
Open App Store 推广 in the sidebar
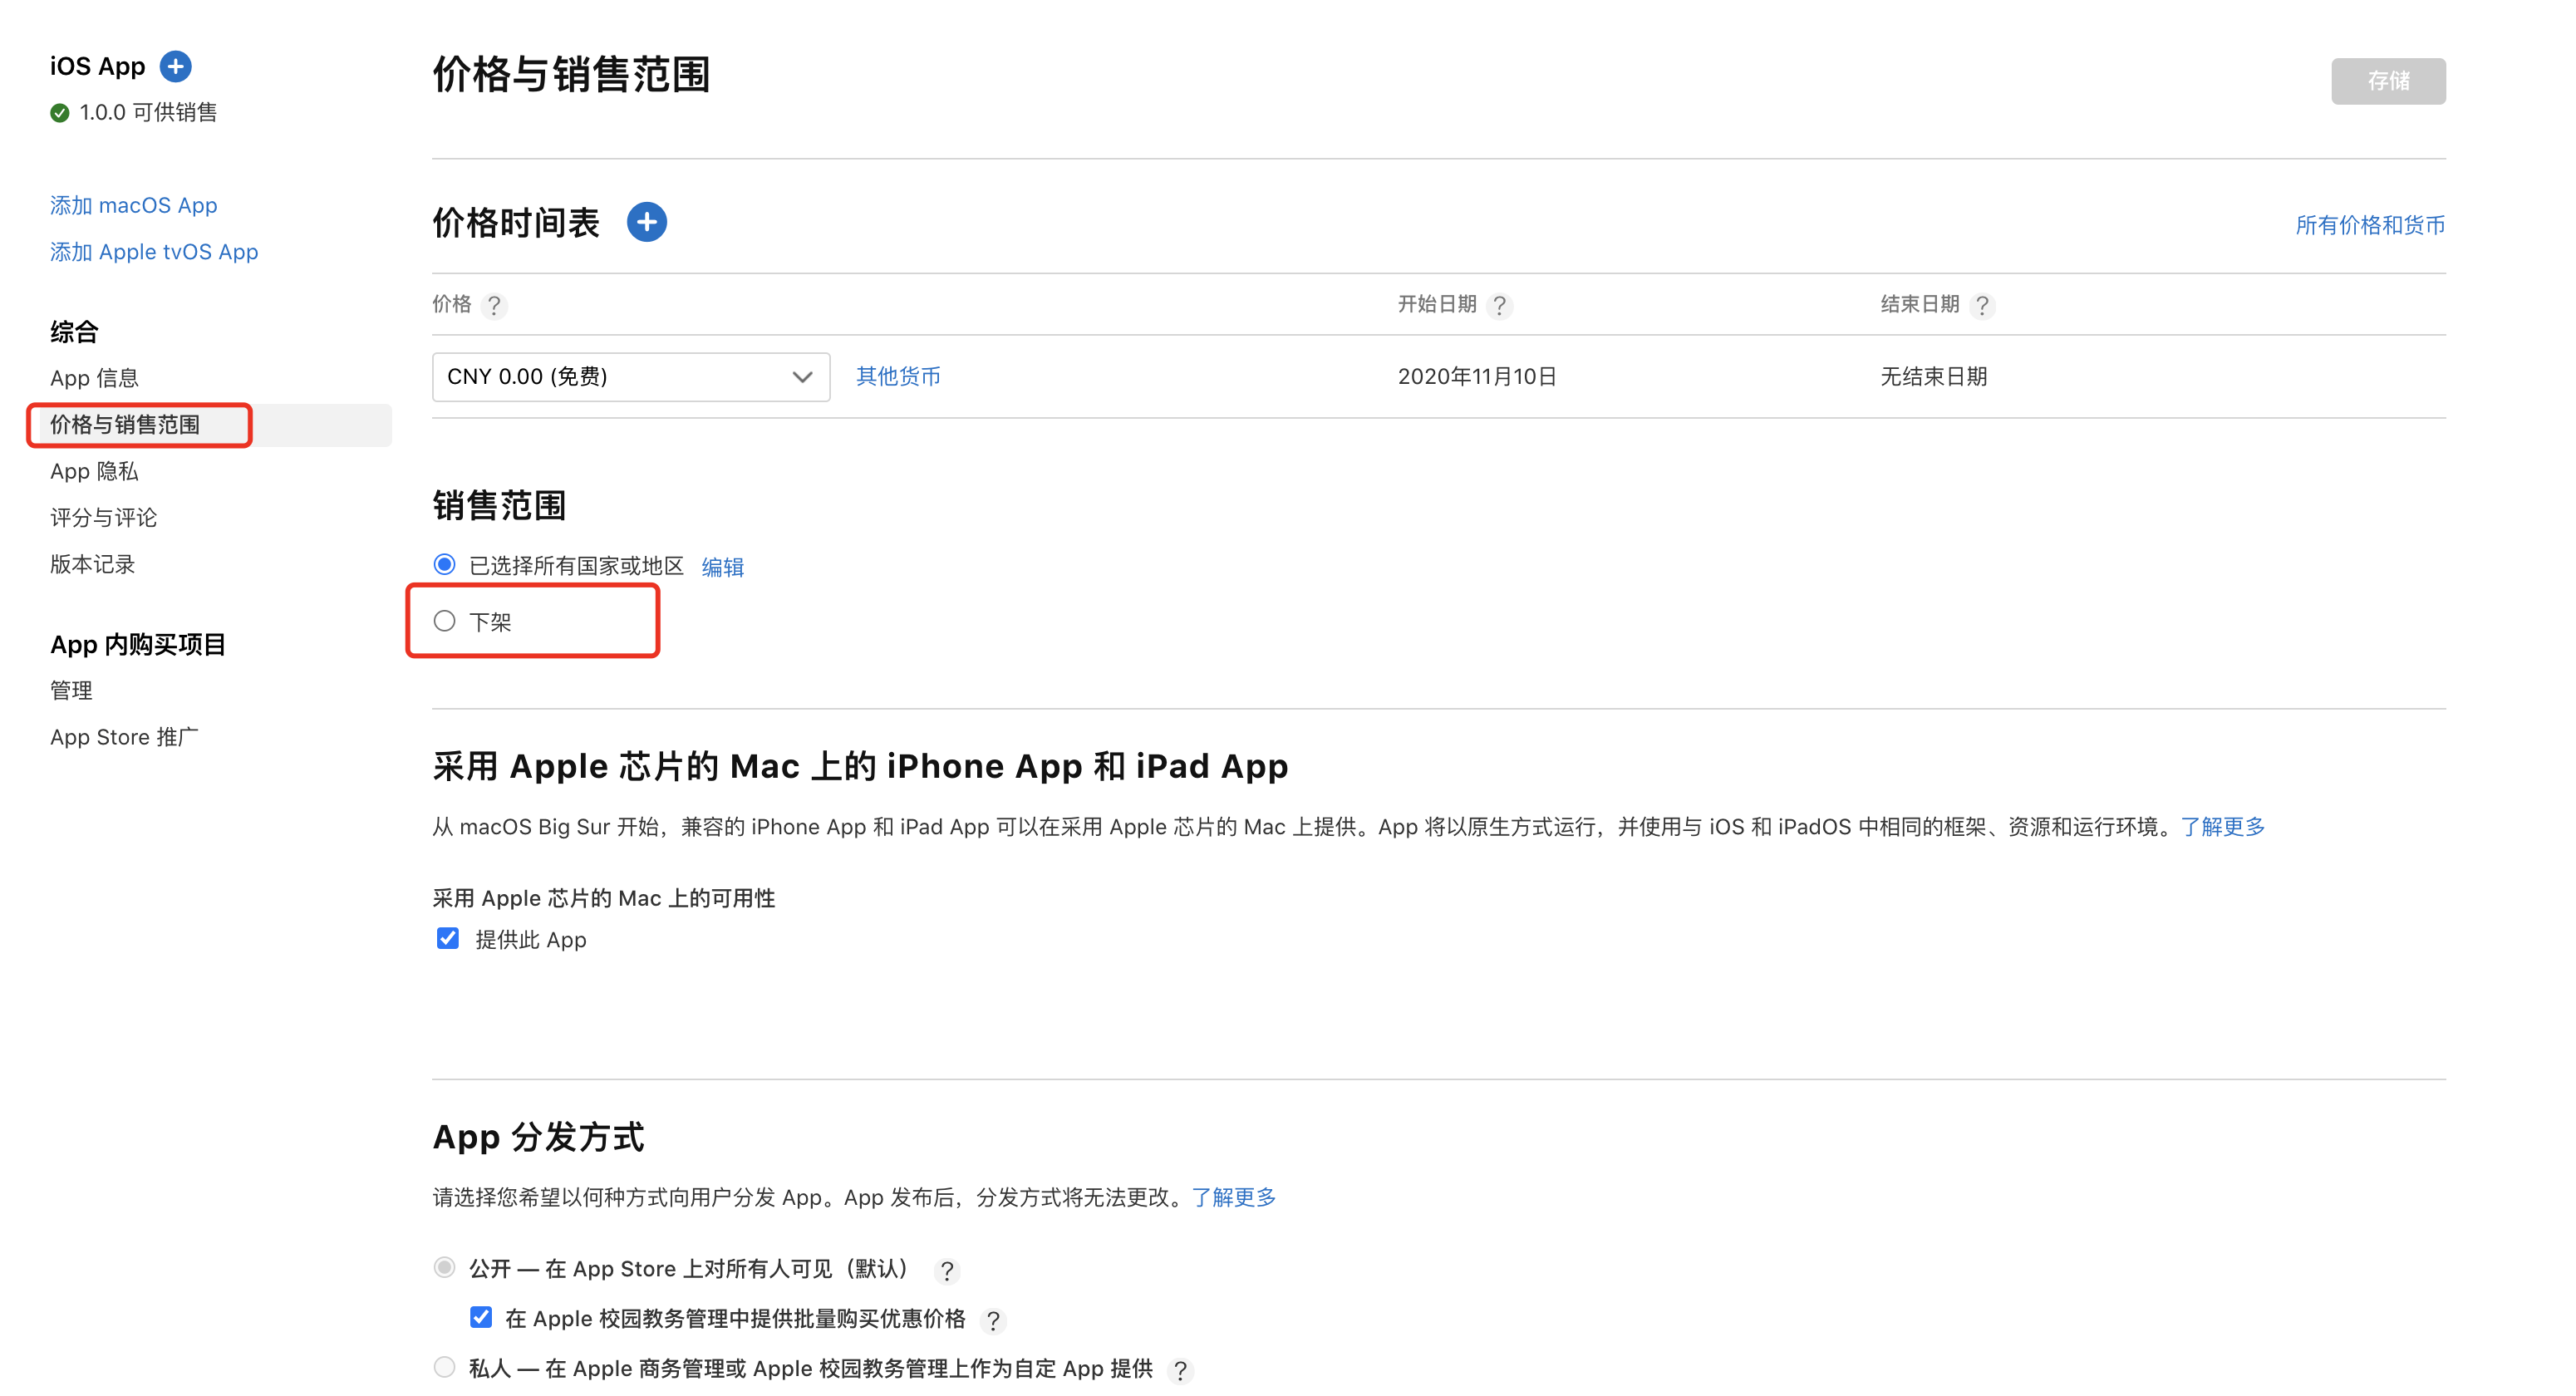125,737
